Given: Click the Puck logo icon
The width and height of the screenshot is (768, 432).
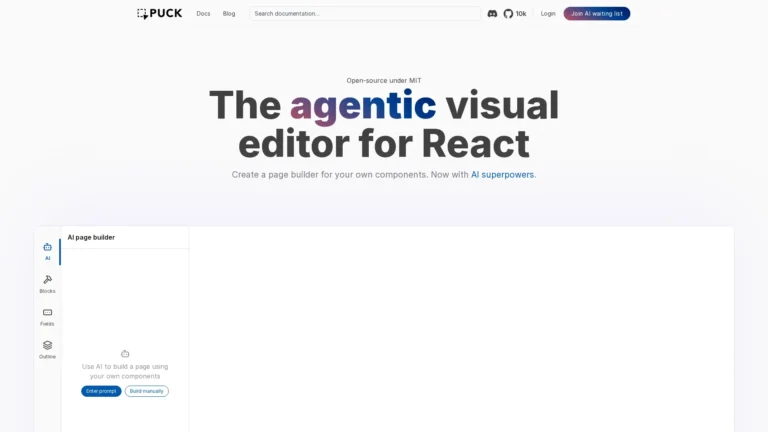Looking at the screenshot, I should [142, 14].
